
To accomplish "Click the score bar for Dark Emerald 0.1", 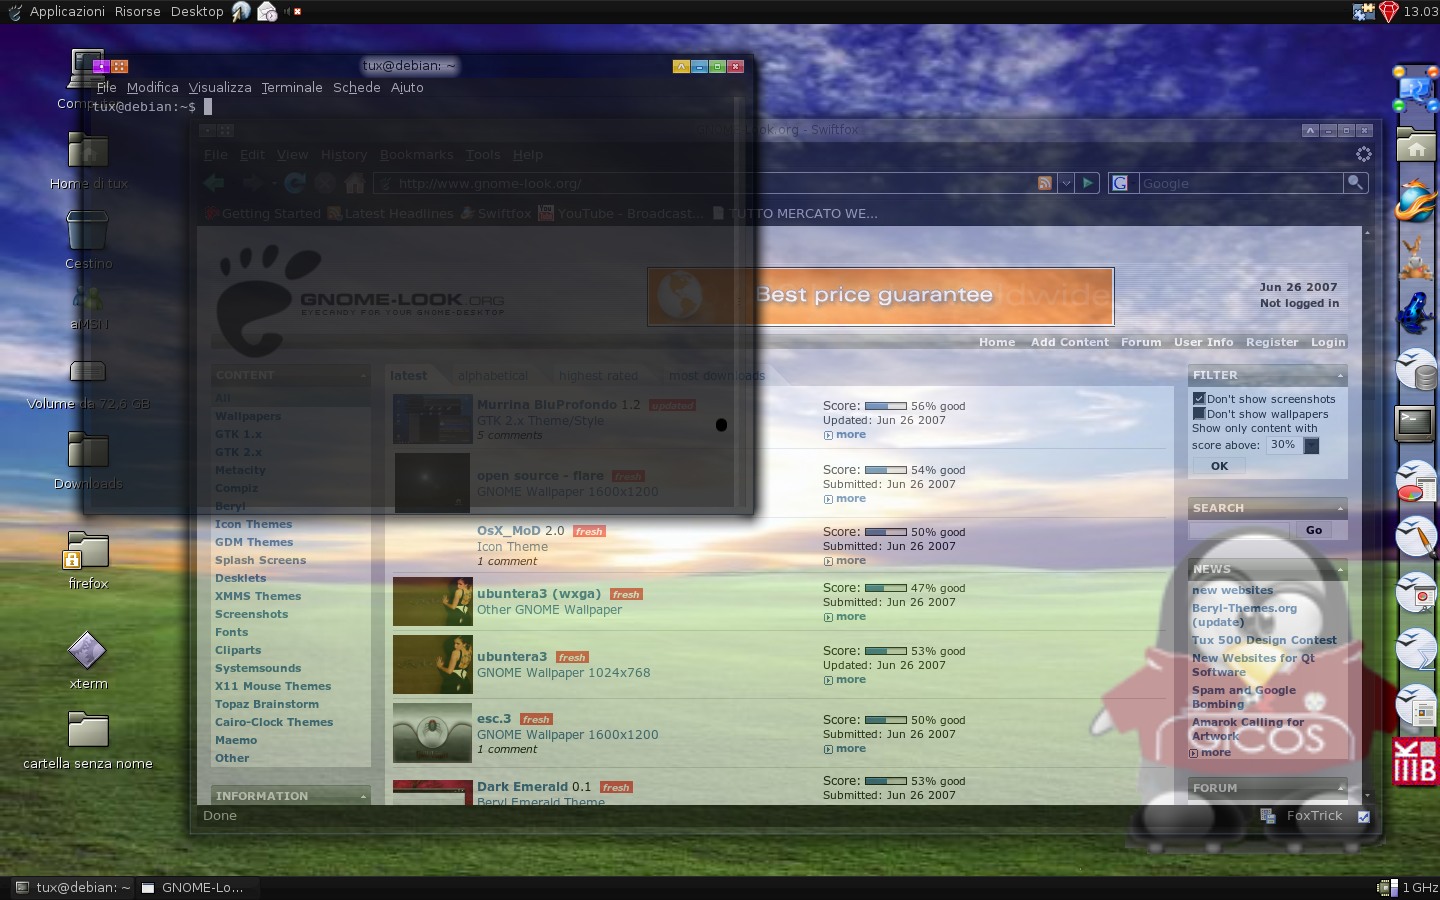I will click(885, 781).
